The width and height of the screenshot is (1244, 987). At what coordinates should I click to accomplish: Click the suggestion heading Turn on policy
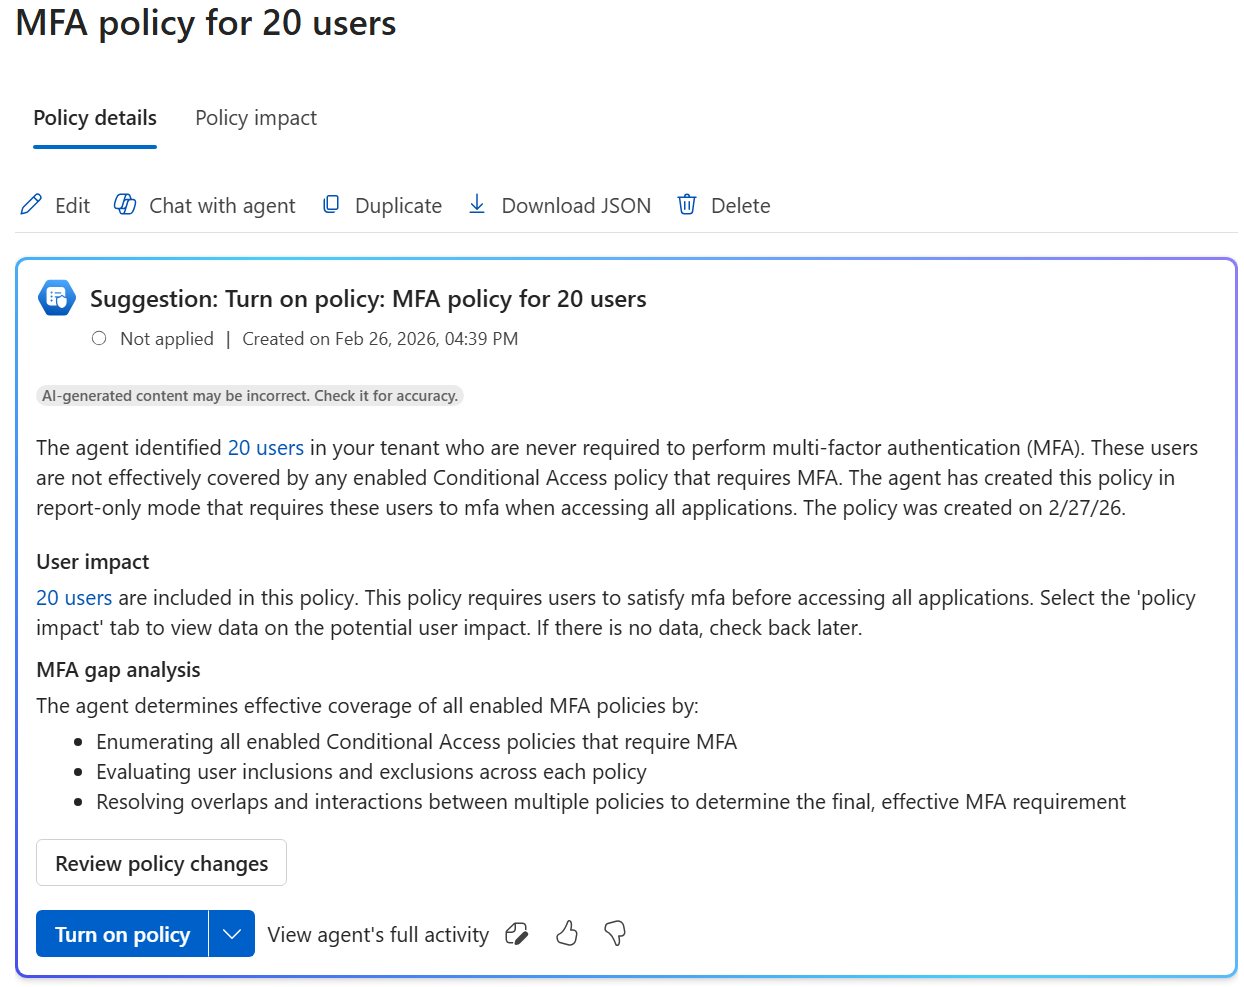[368, 299]
